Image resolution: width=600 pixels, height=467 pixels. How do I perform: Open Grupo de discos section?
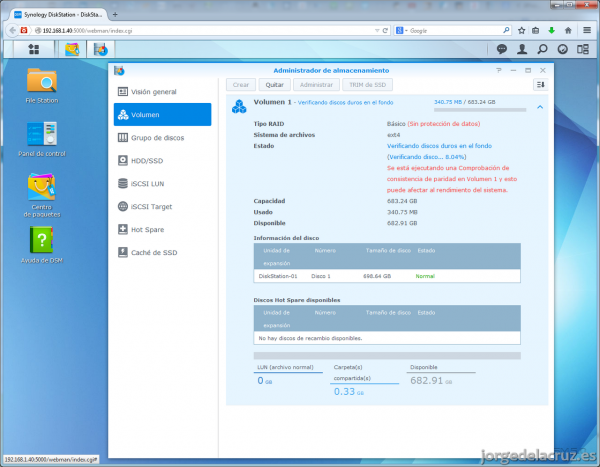tap(162, 137)
